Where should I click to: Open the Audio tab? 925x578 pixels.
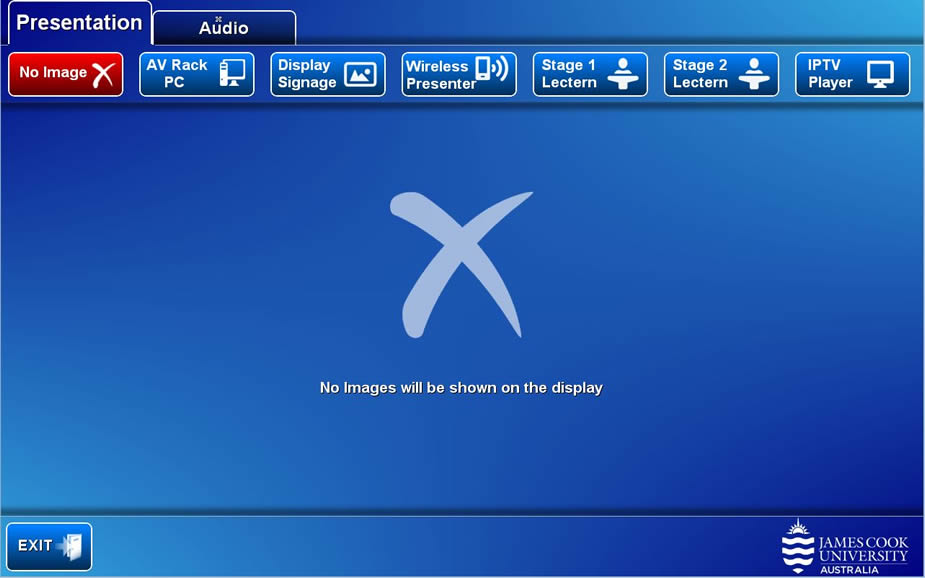point(224,28)
